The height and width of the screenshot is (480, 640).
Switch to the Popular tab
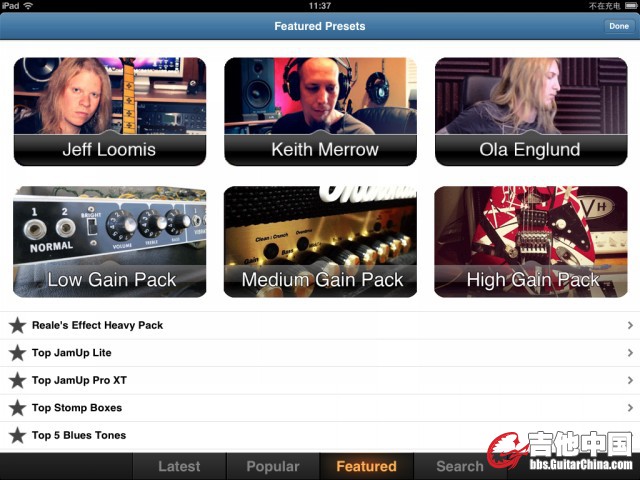(x=273, y=466)
